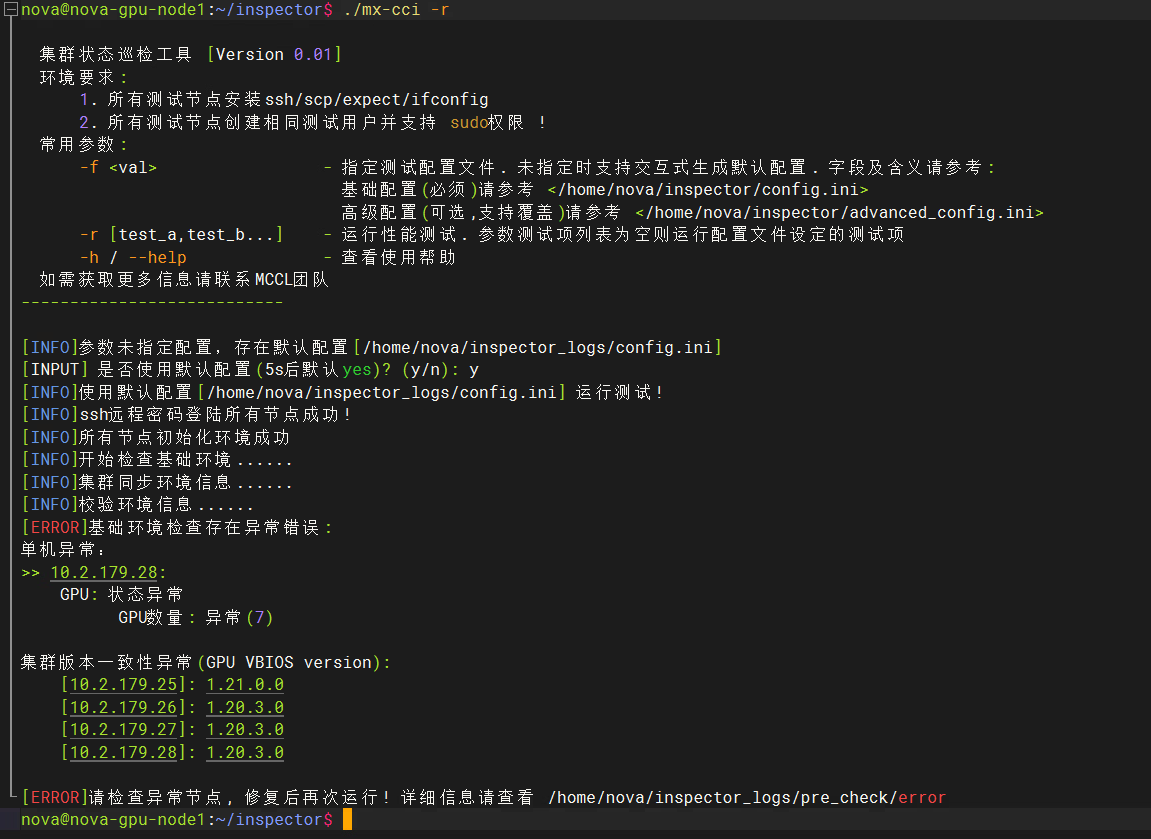
Task: Click "[/home/nova/inspector_logs/config.ini]" in 参数未指定配置 line
Action: point(537,347)
